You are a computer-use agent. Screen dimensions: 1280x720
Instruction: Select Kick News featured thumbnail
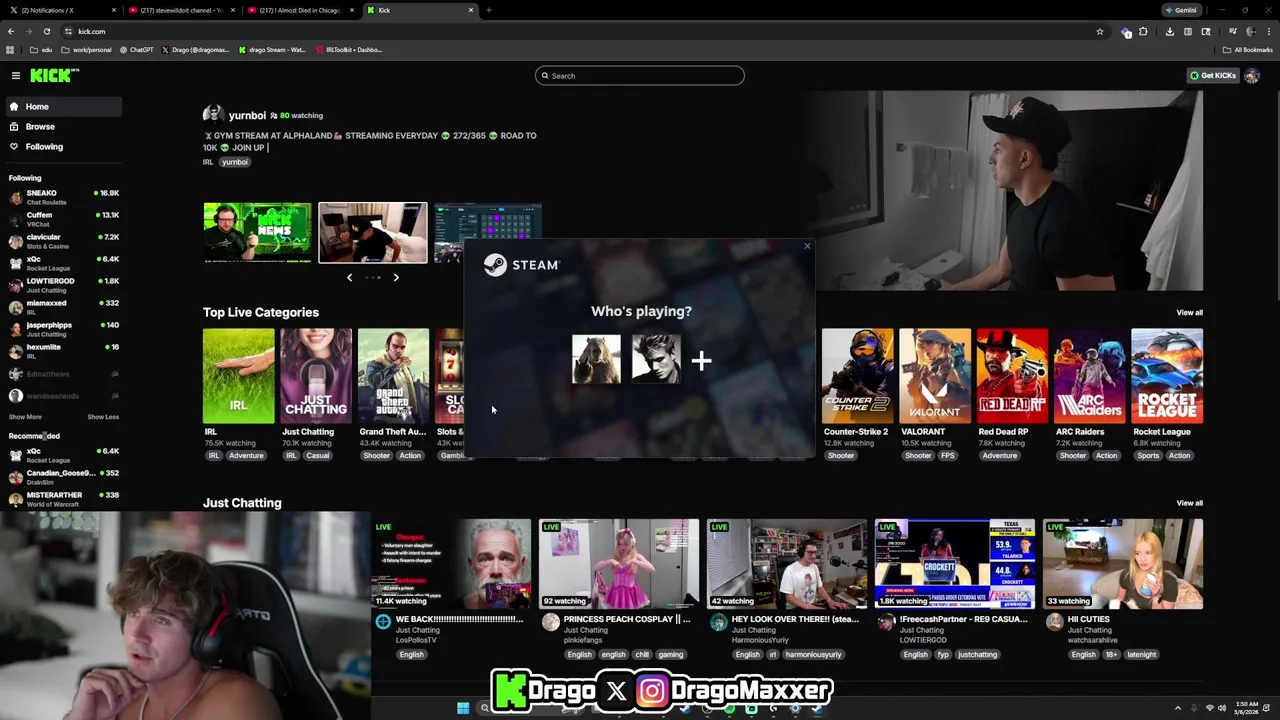(257, 233)
